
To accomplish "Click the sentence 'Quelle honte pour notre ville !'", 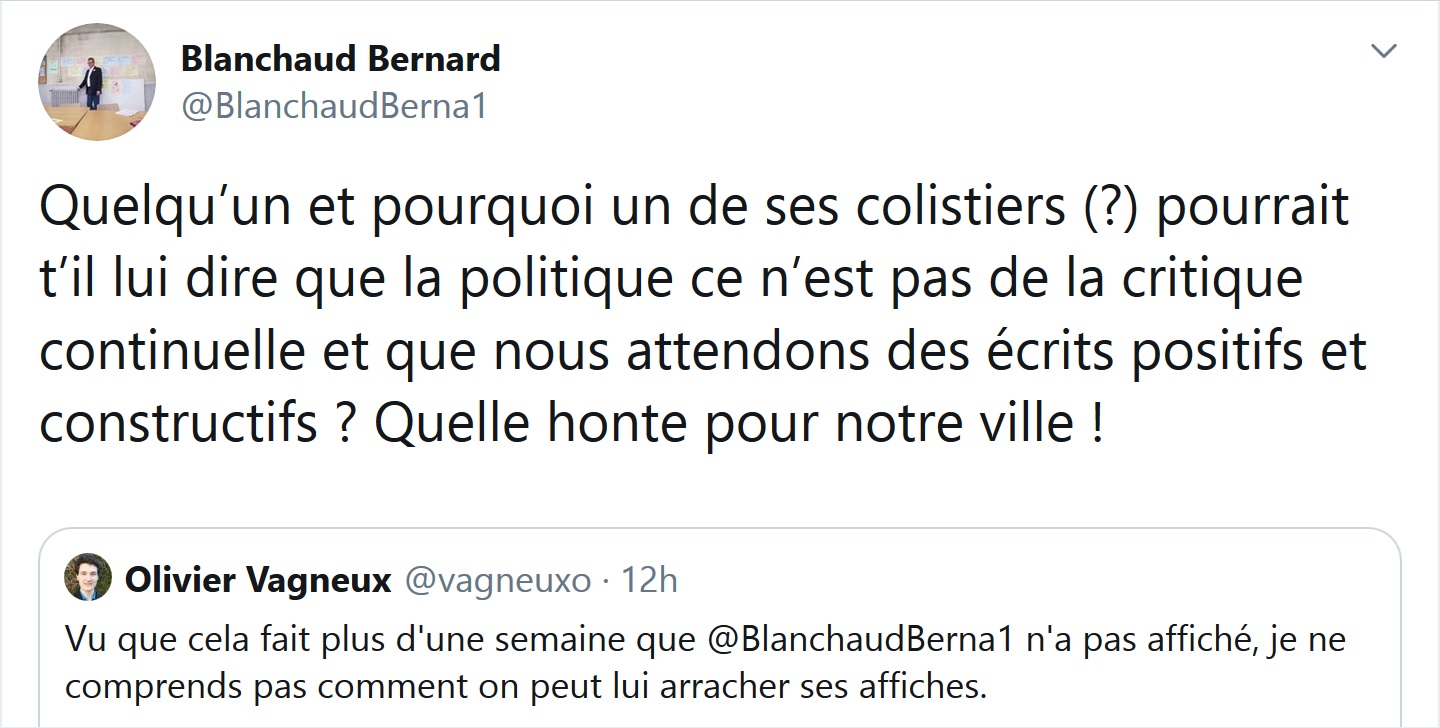I will [740, 425].
